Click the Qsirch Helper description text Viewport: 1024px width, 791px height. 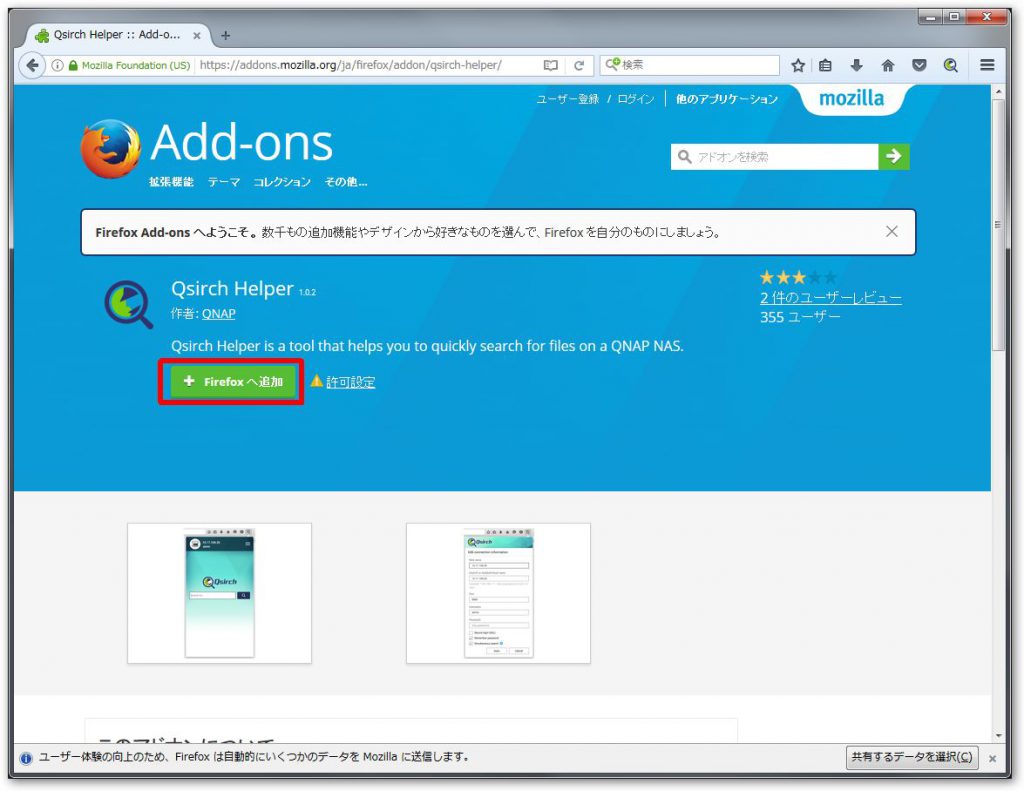(427, 346)
